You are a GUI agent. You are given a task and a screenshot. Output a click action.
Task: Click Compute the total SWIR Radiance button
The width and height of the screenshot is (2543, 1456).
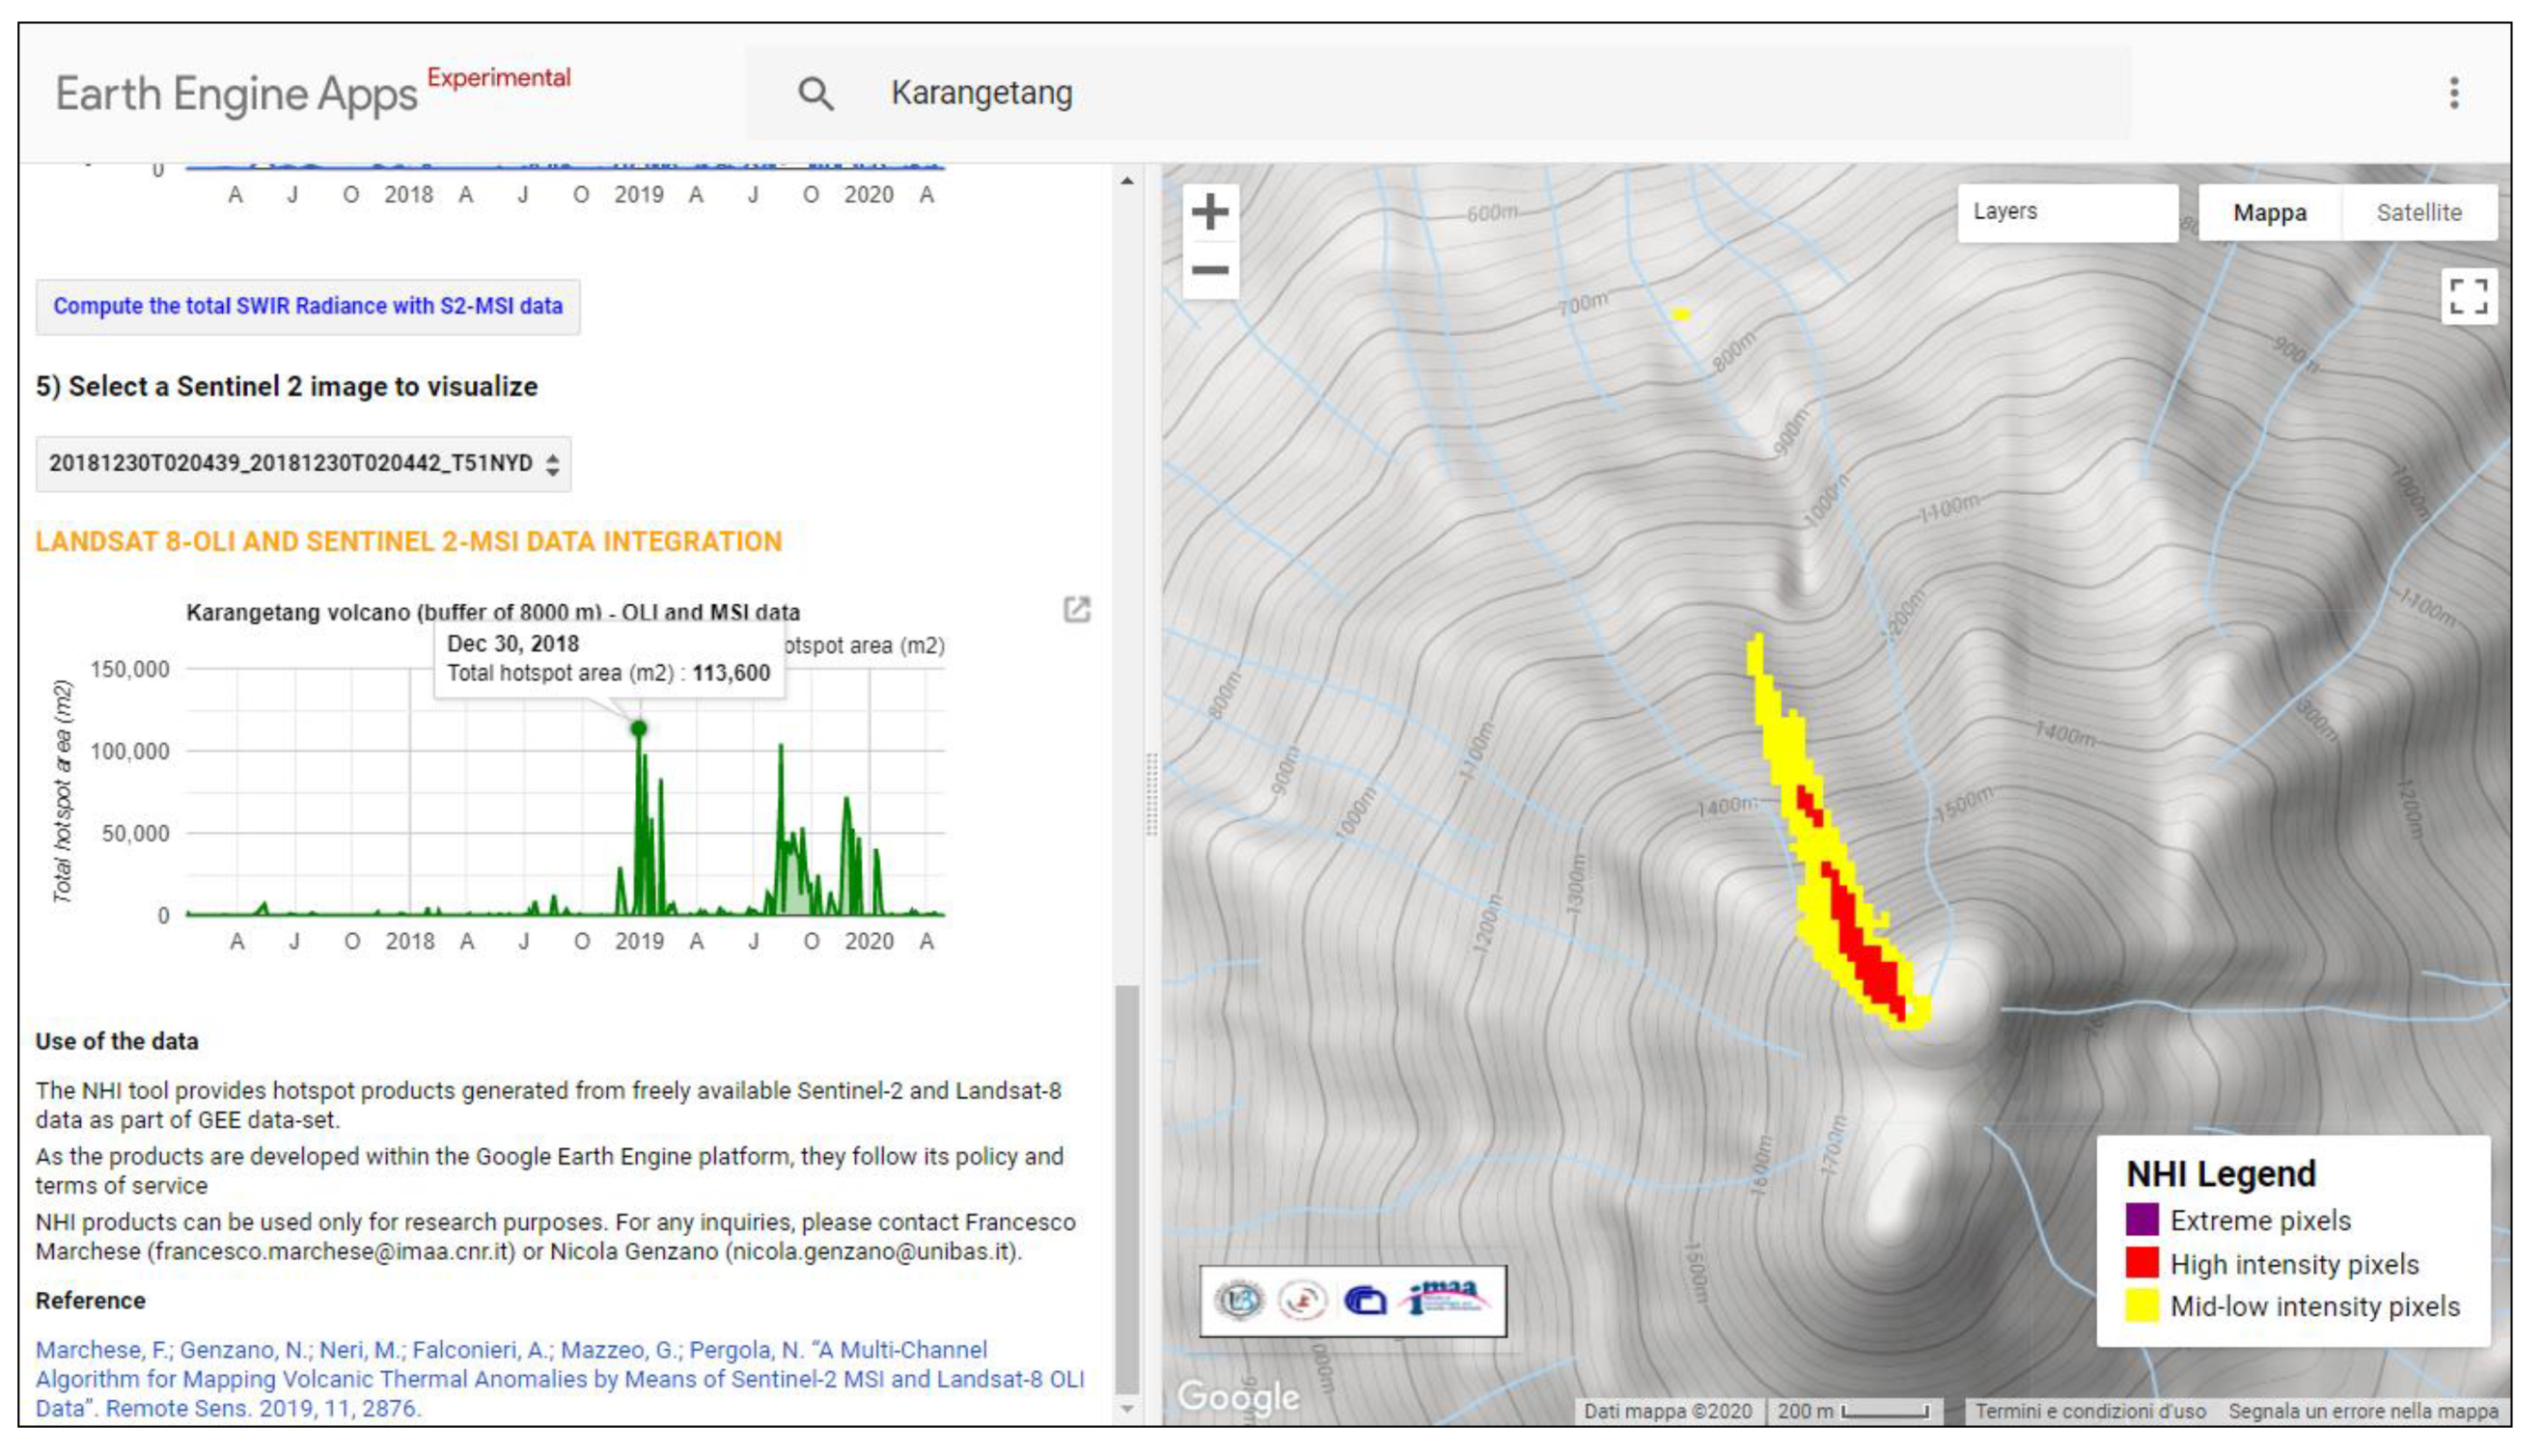[308, 306]
